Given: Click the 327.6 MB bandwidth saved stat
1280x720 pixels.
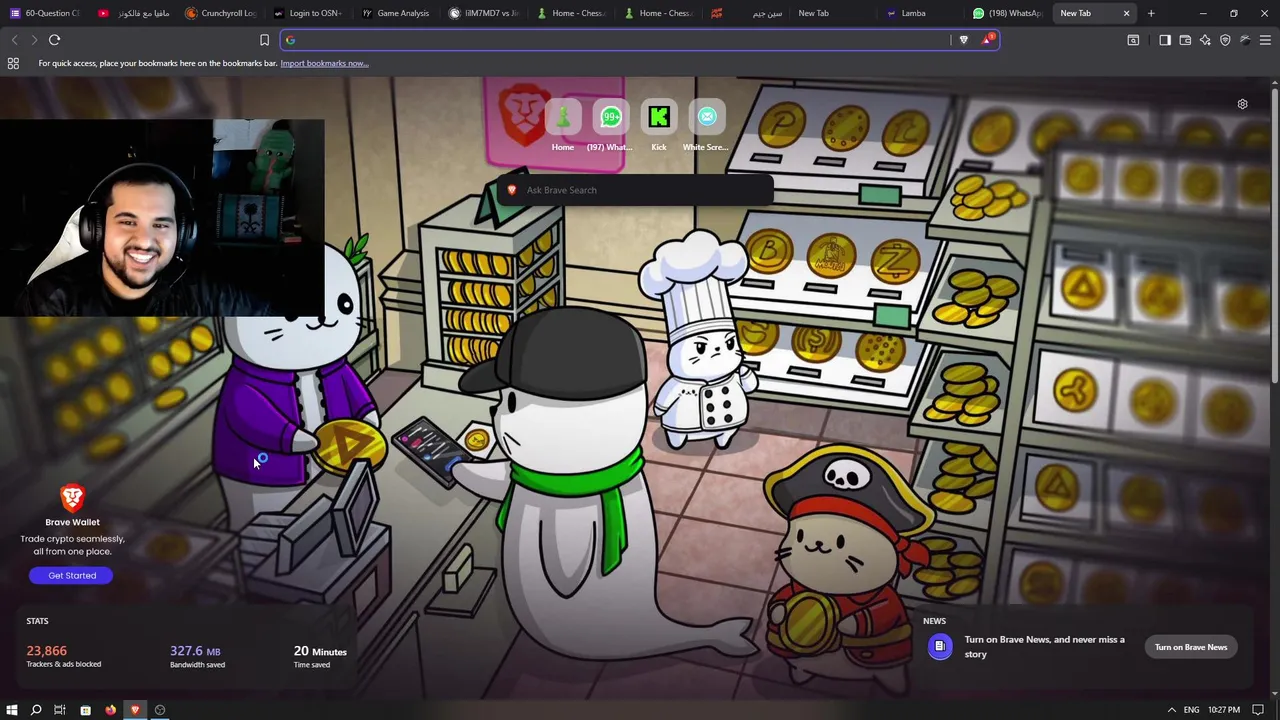Looking at the screenshot, I should coord(198,656).
